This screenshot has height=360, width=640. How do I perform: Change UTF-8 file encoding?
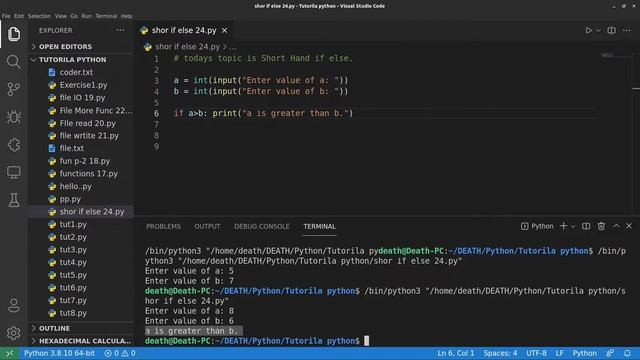tap(536, 353)
